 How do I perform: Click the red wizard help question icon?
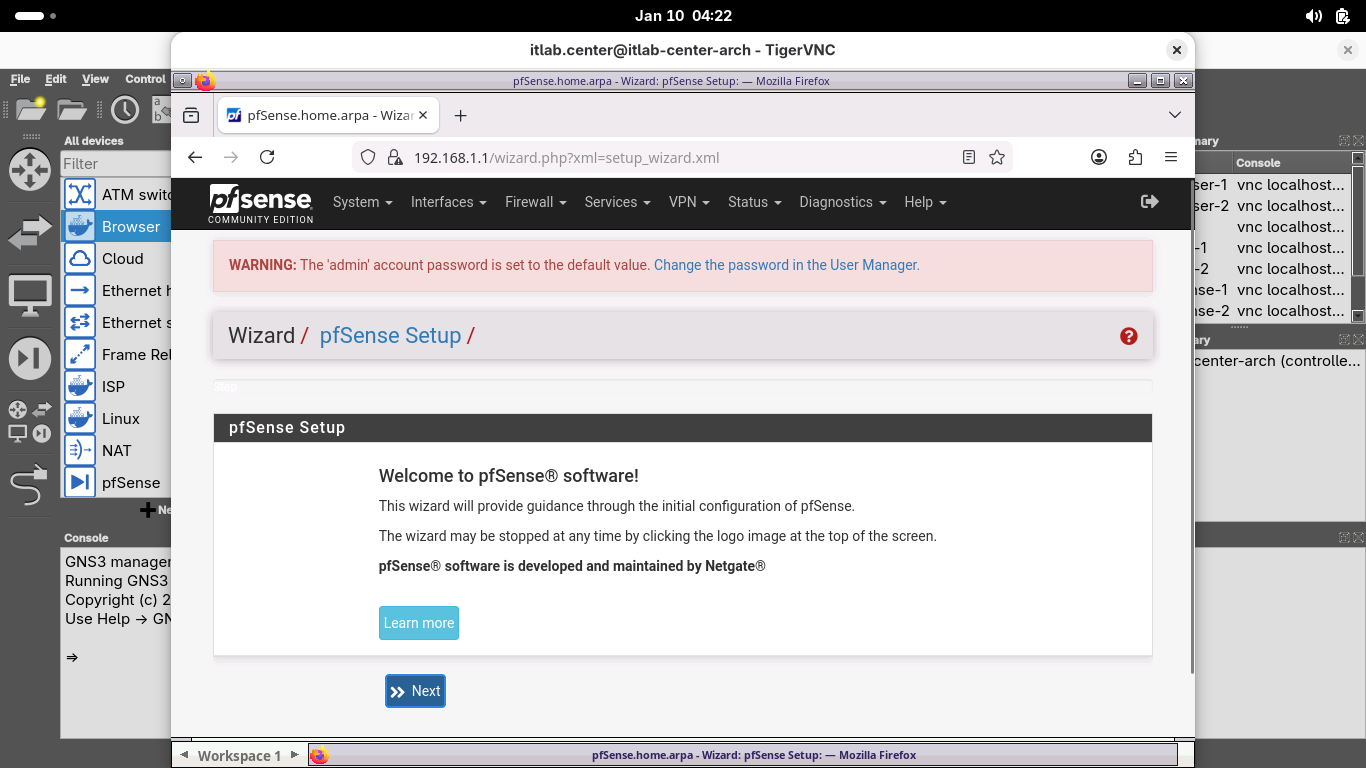[1129, 336]
